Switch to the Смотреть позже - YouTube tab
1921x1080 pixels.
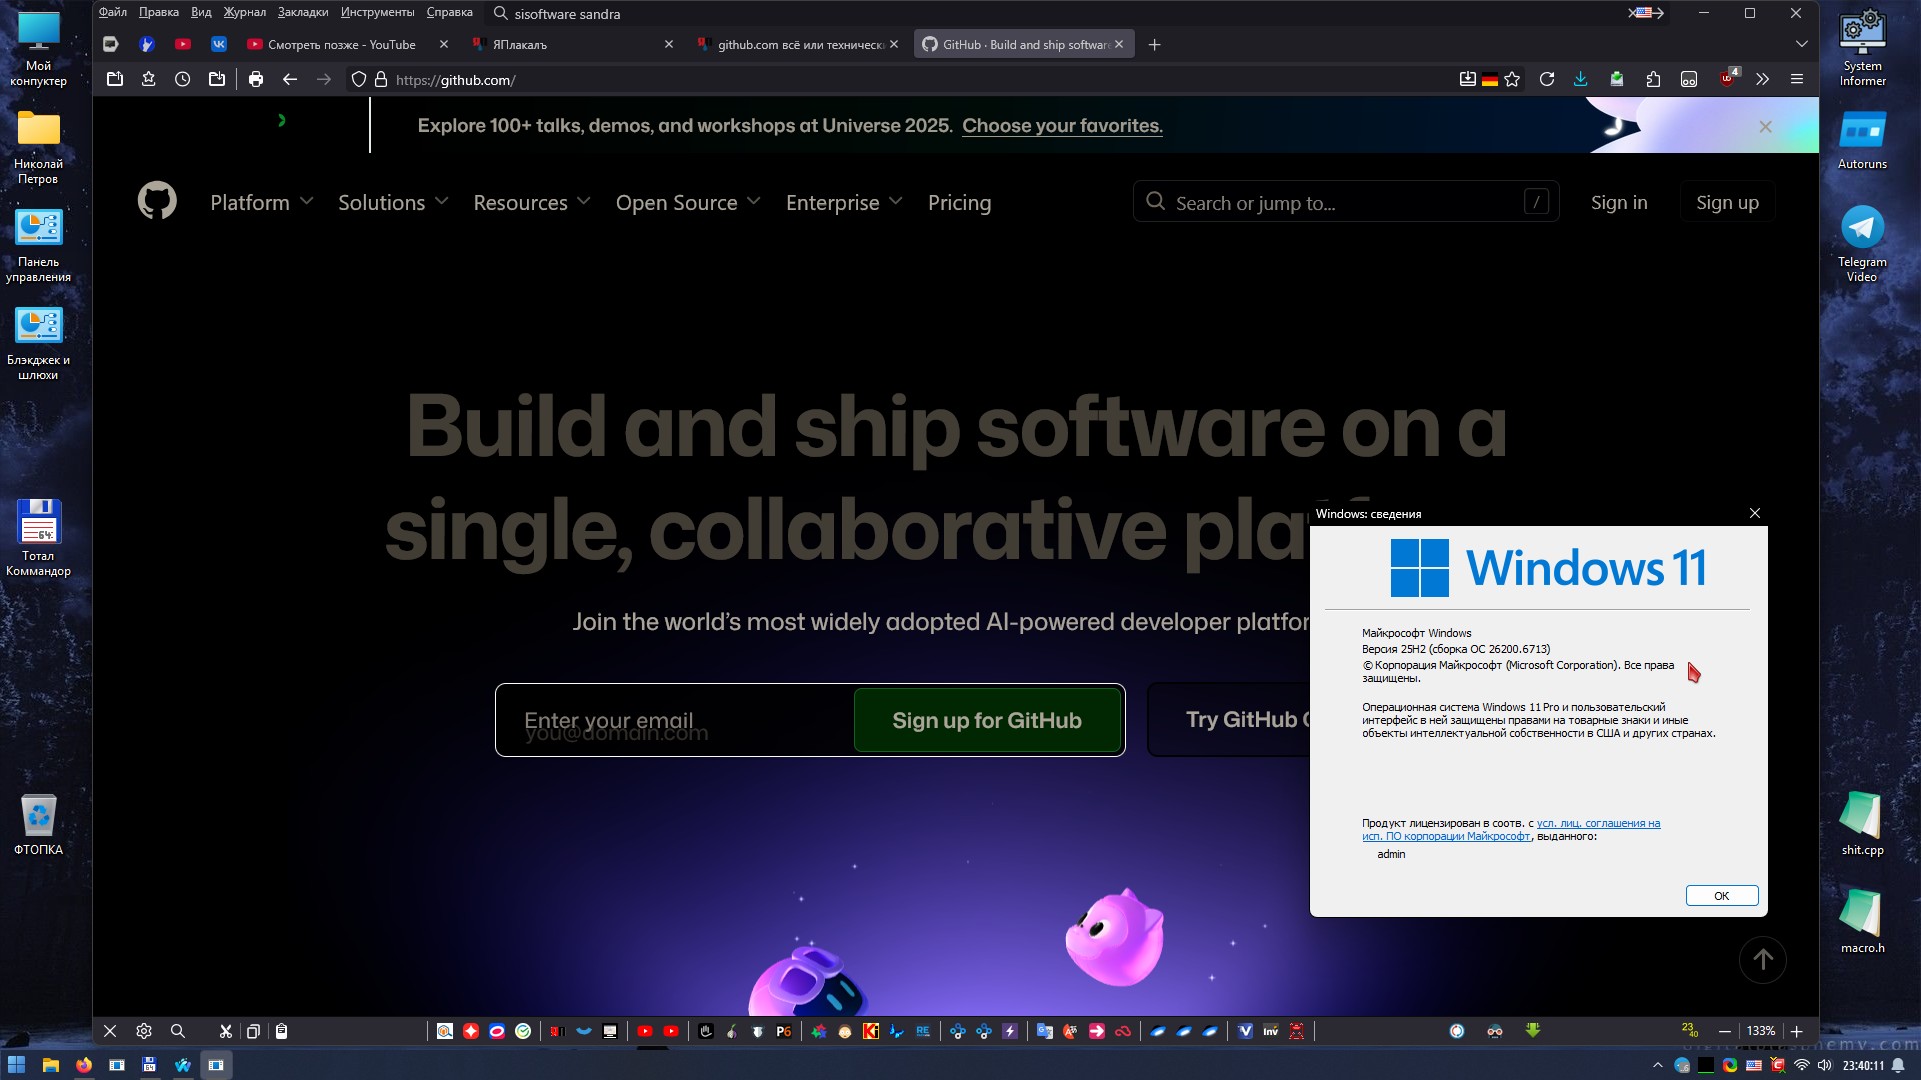click(342, 44)
